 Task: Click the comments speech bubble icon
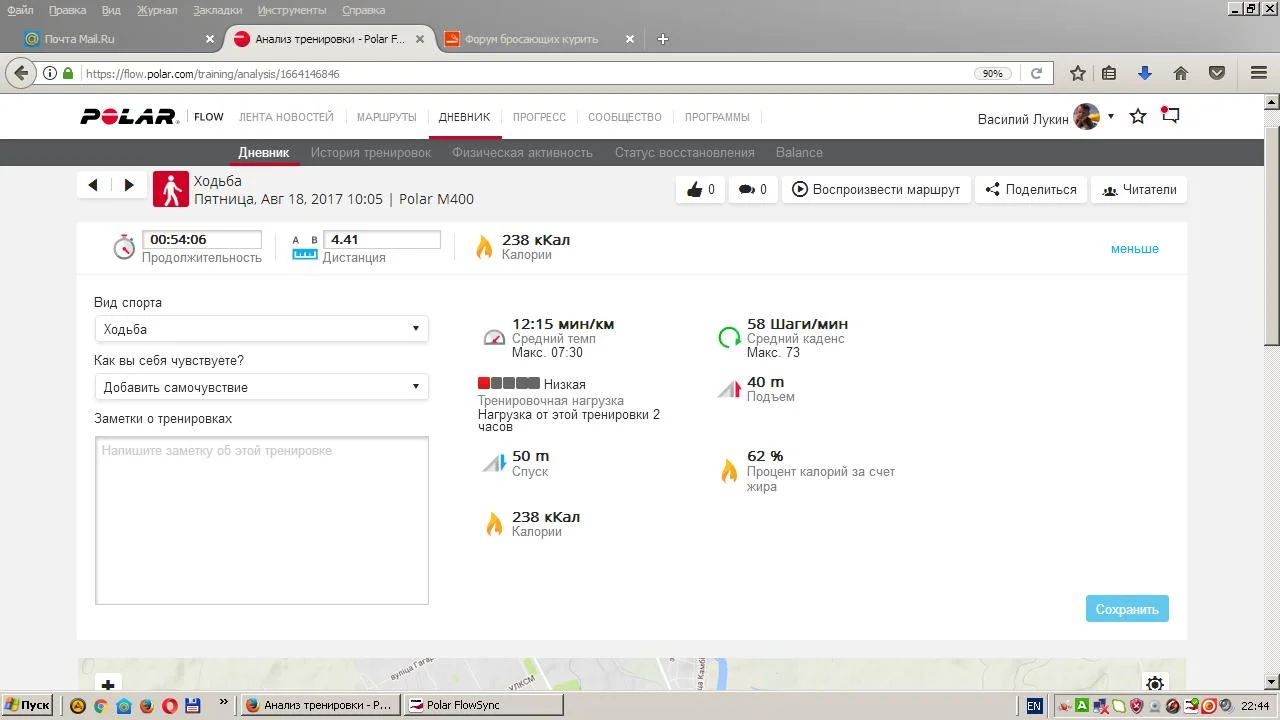pos(746,190)
